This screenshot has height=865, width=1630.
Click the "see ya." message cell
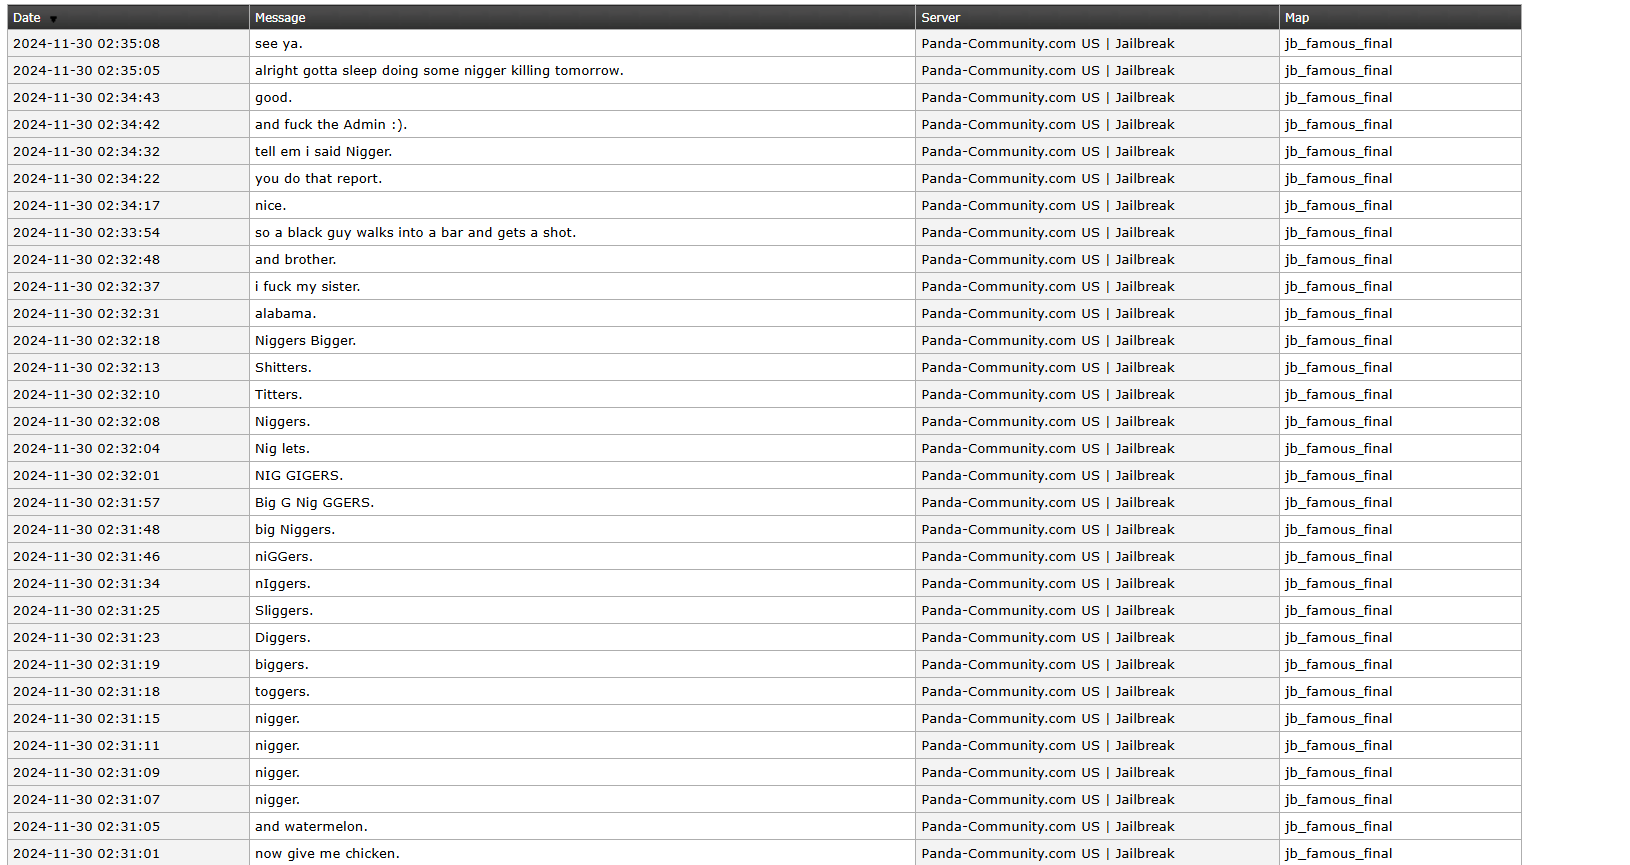point(279,44)
